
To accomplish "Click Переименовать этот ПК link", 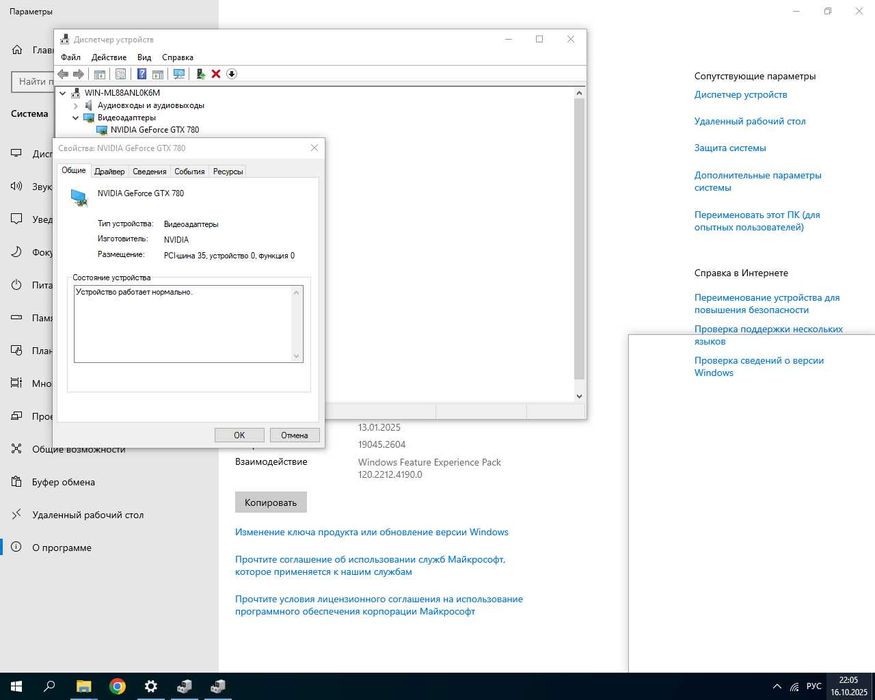I will click(757, 221).
